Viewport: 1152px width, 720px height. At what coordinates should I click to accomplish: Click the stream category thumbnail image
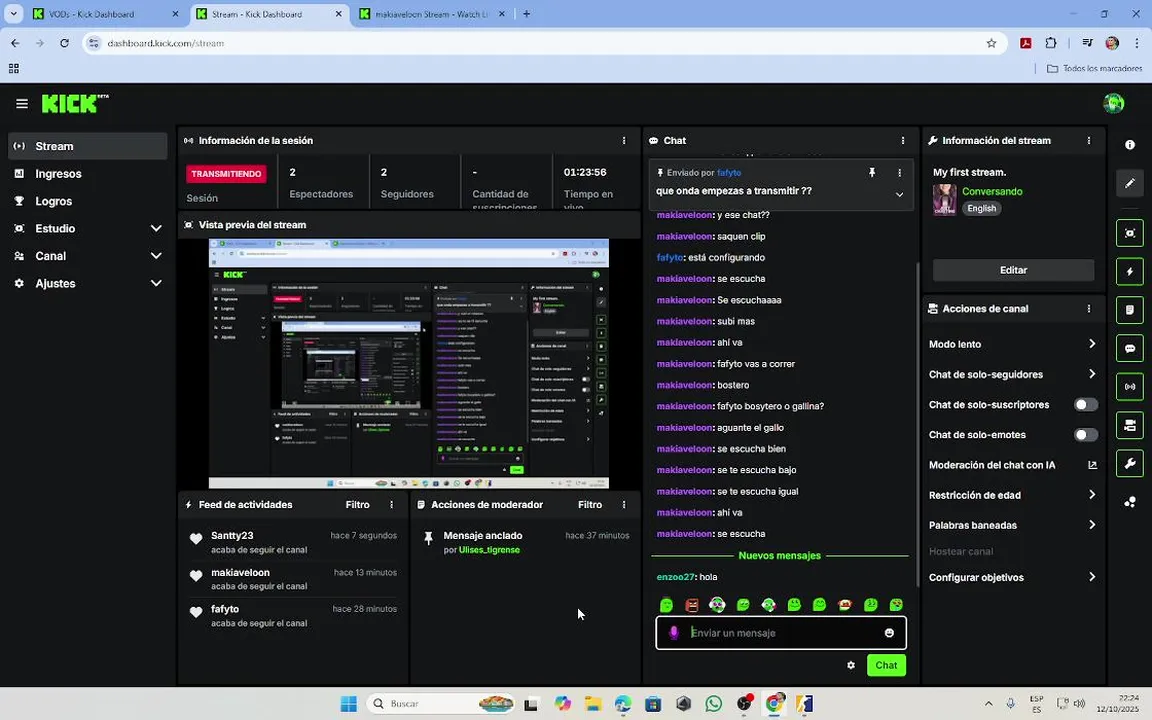[945, 200]
